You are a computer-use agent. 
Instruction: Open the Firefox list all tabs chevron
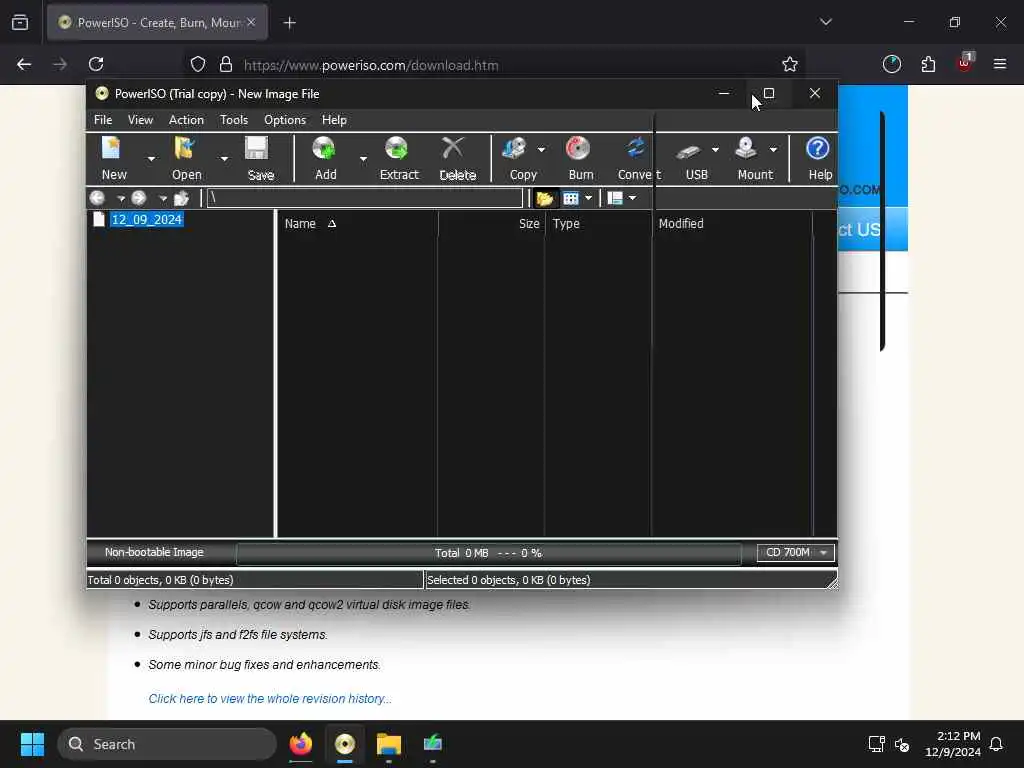pyautogui.click(x=825, y=22)
